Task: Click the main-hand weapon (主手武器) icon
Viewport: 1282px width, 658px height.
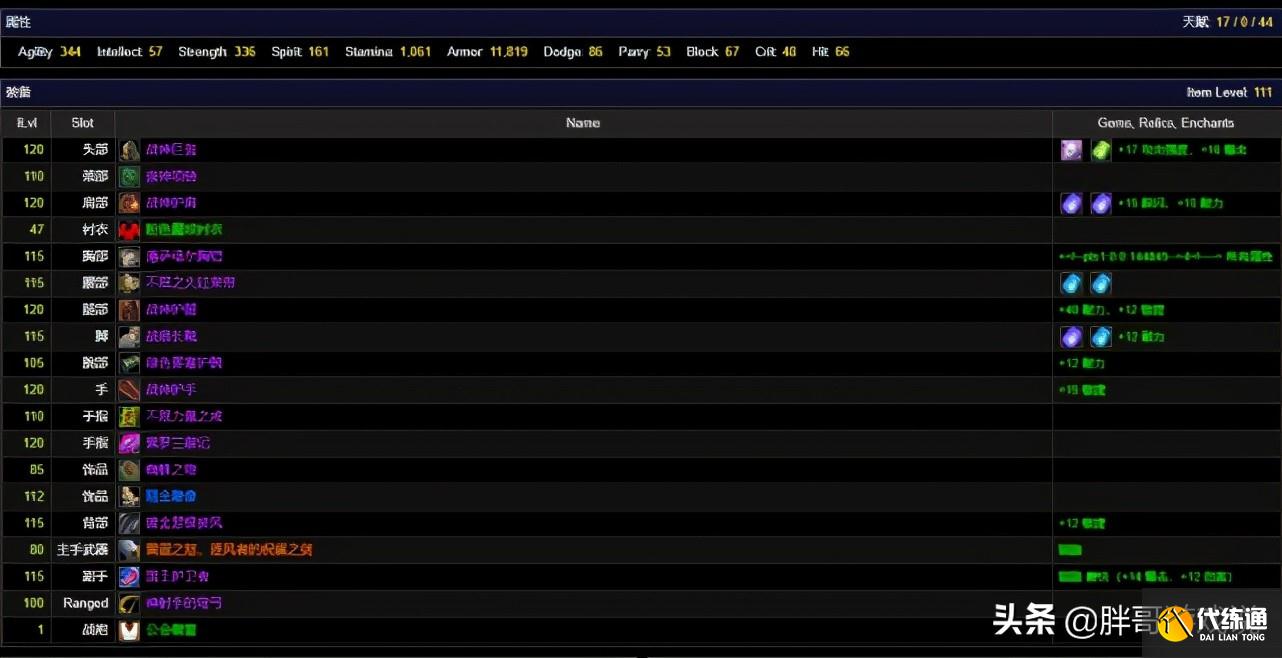Action: (129, 550)
